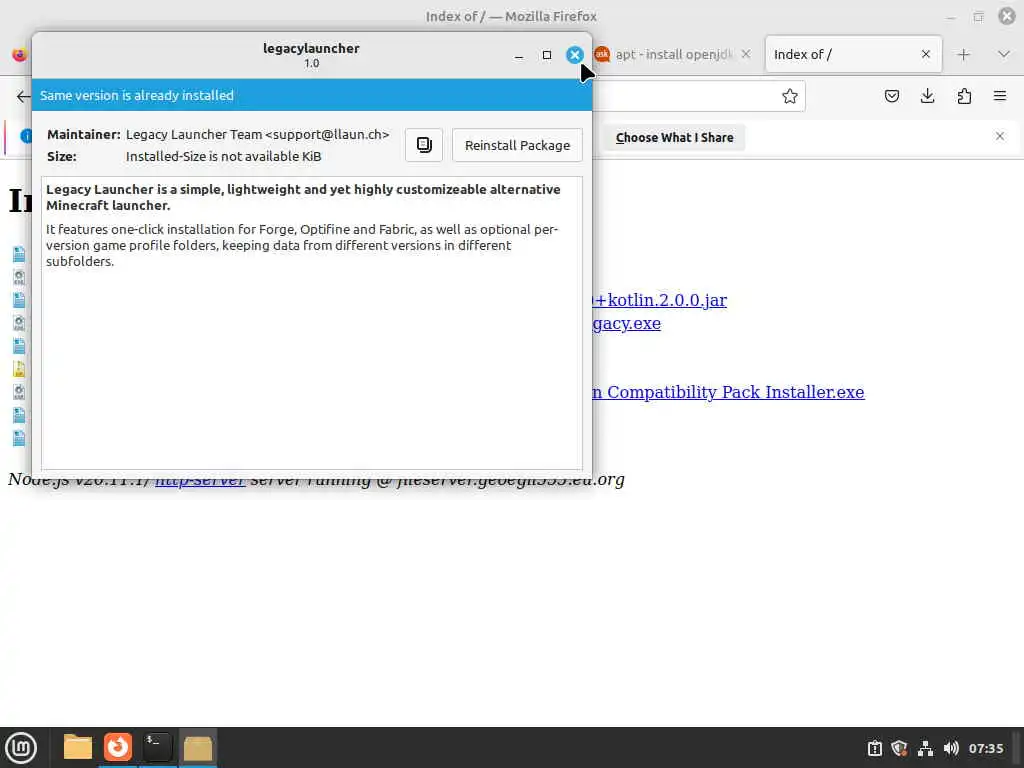Close the Mozilla Firefox window
This screenshot has height=768, width=1024.
point(1007,16)
